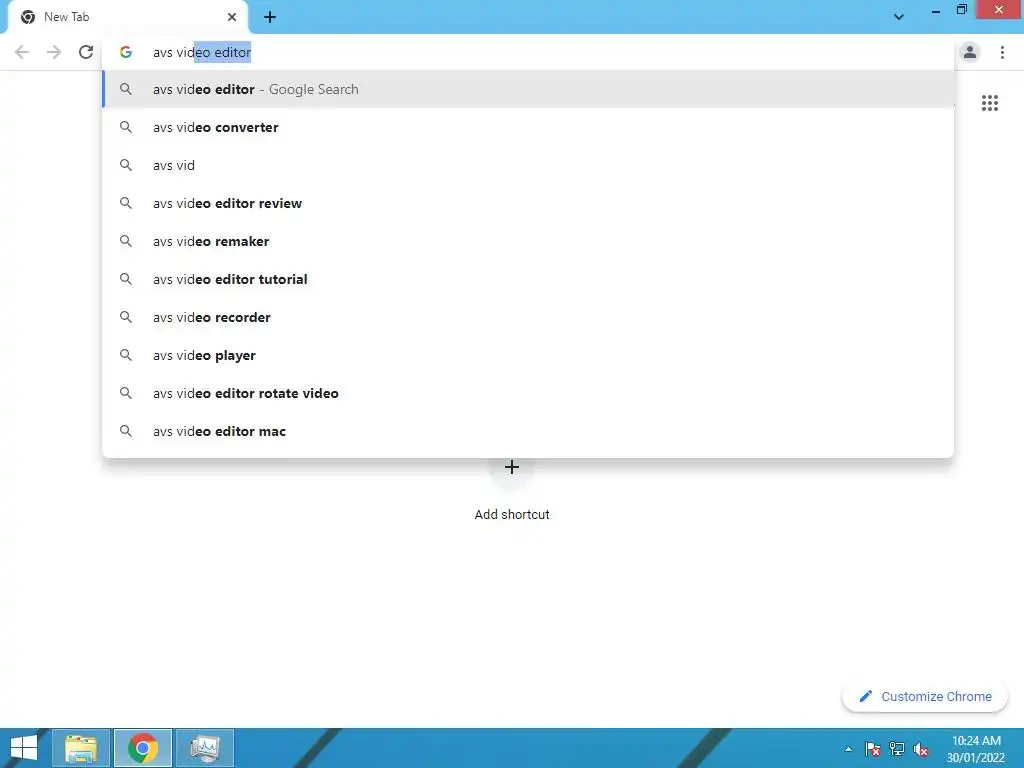Click the magnifier icon beside 'avs video player'
The width and height of the screenshot is (1024, 768).
[126, 355]
